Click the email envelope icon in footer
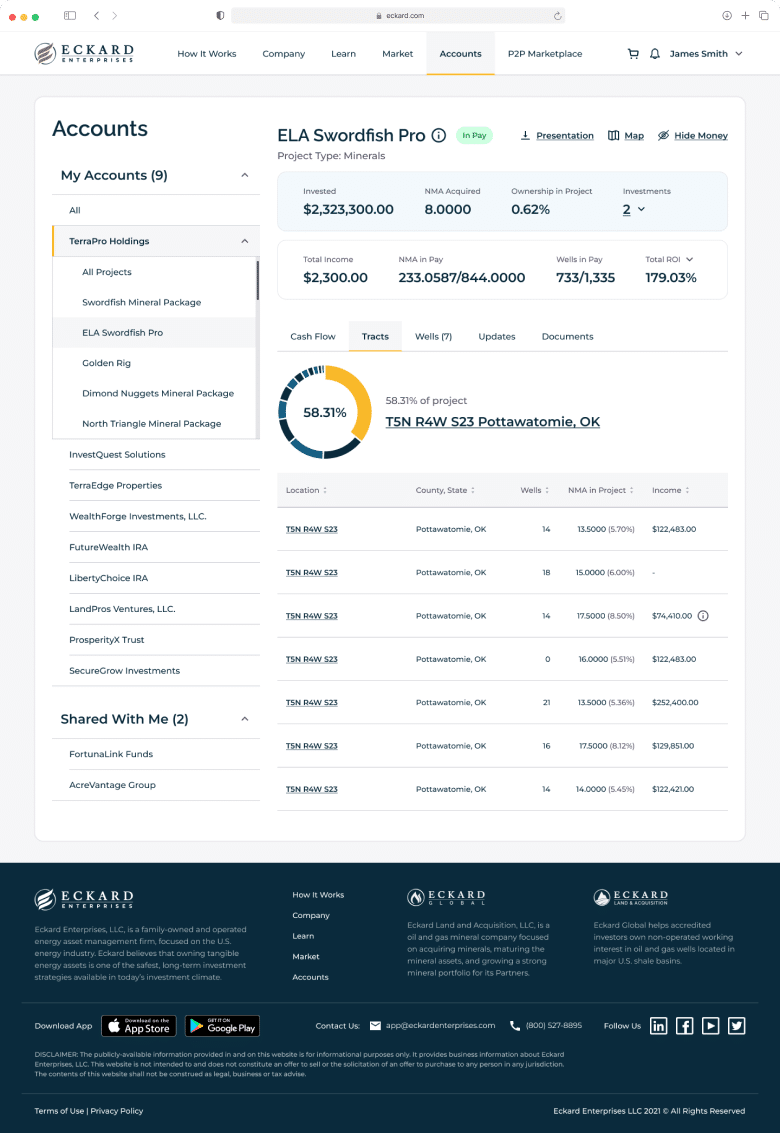780x1133 pixels. click(x=375, y=1025)
